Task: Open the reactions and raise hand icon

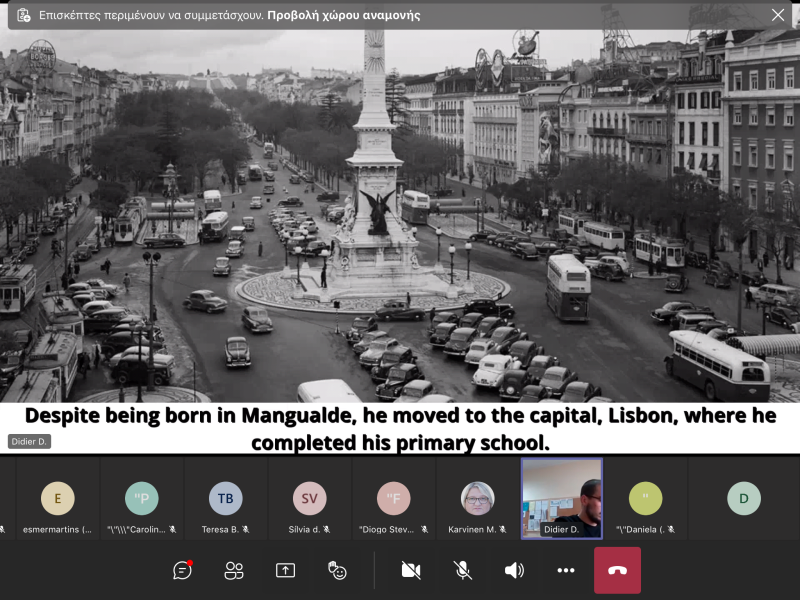Action: (337, 570)
